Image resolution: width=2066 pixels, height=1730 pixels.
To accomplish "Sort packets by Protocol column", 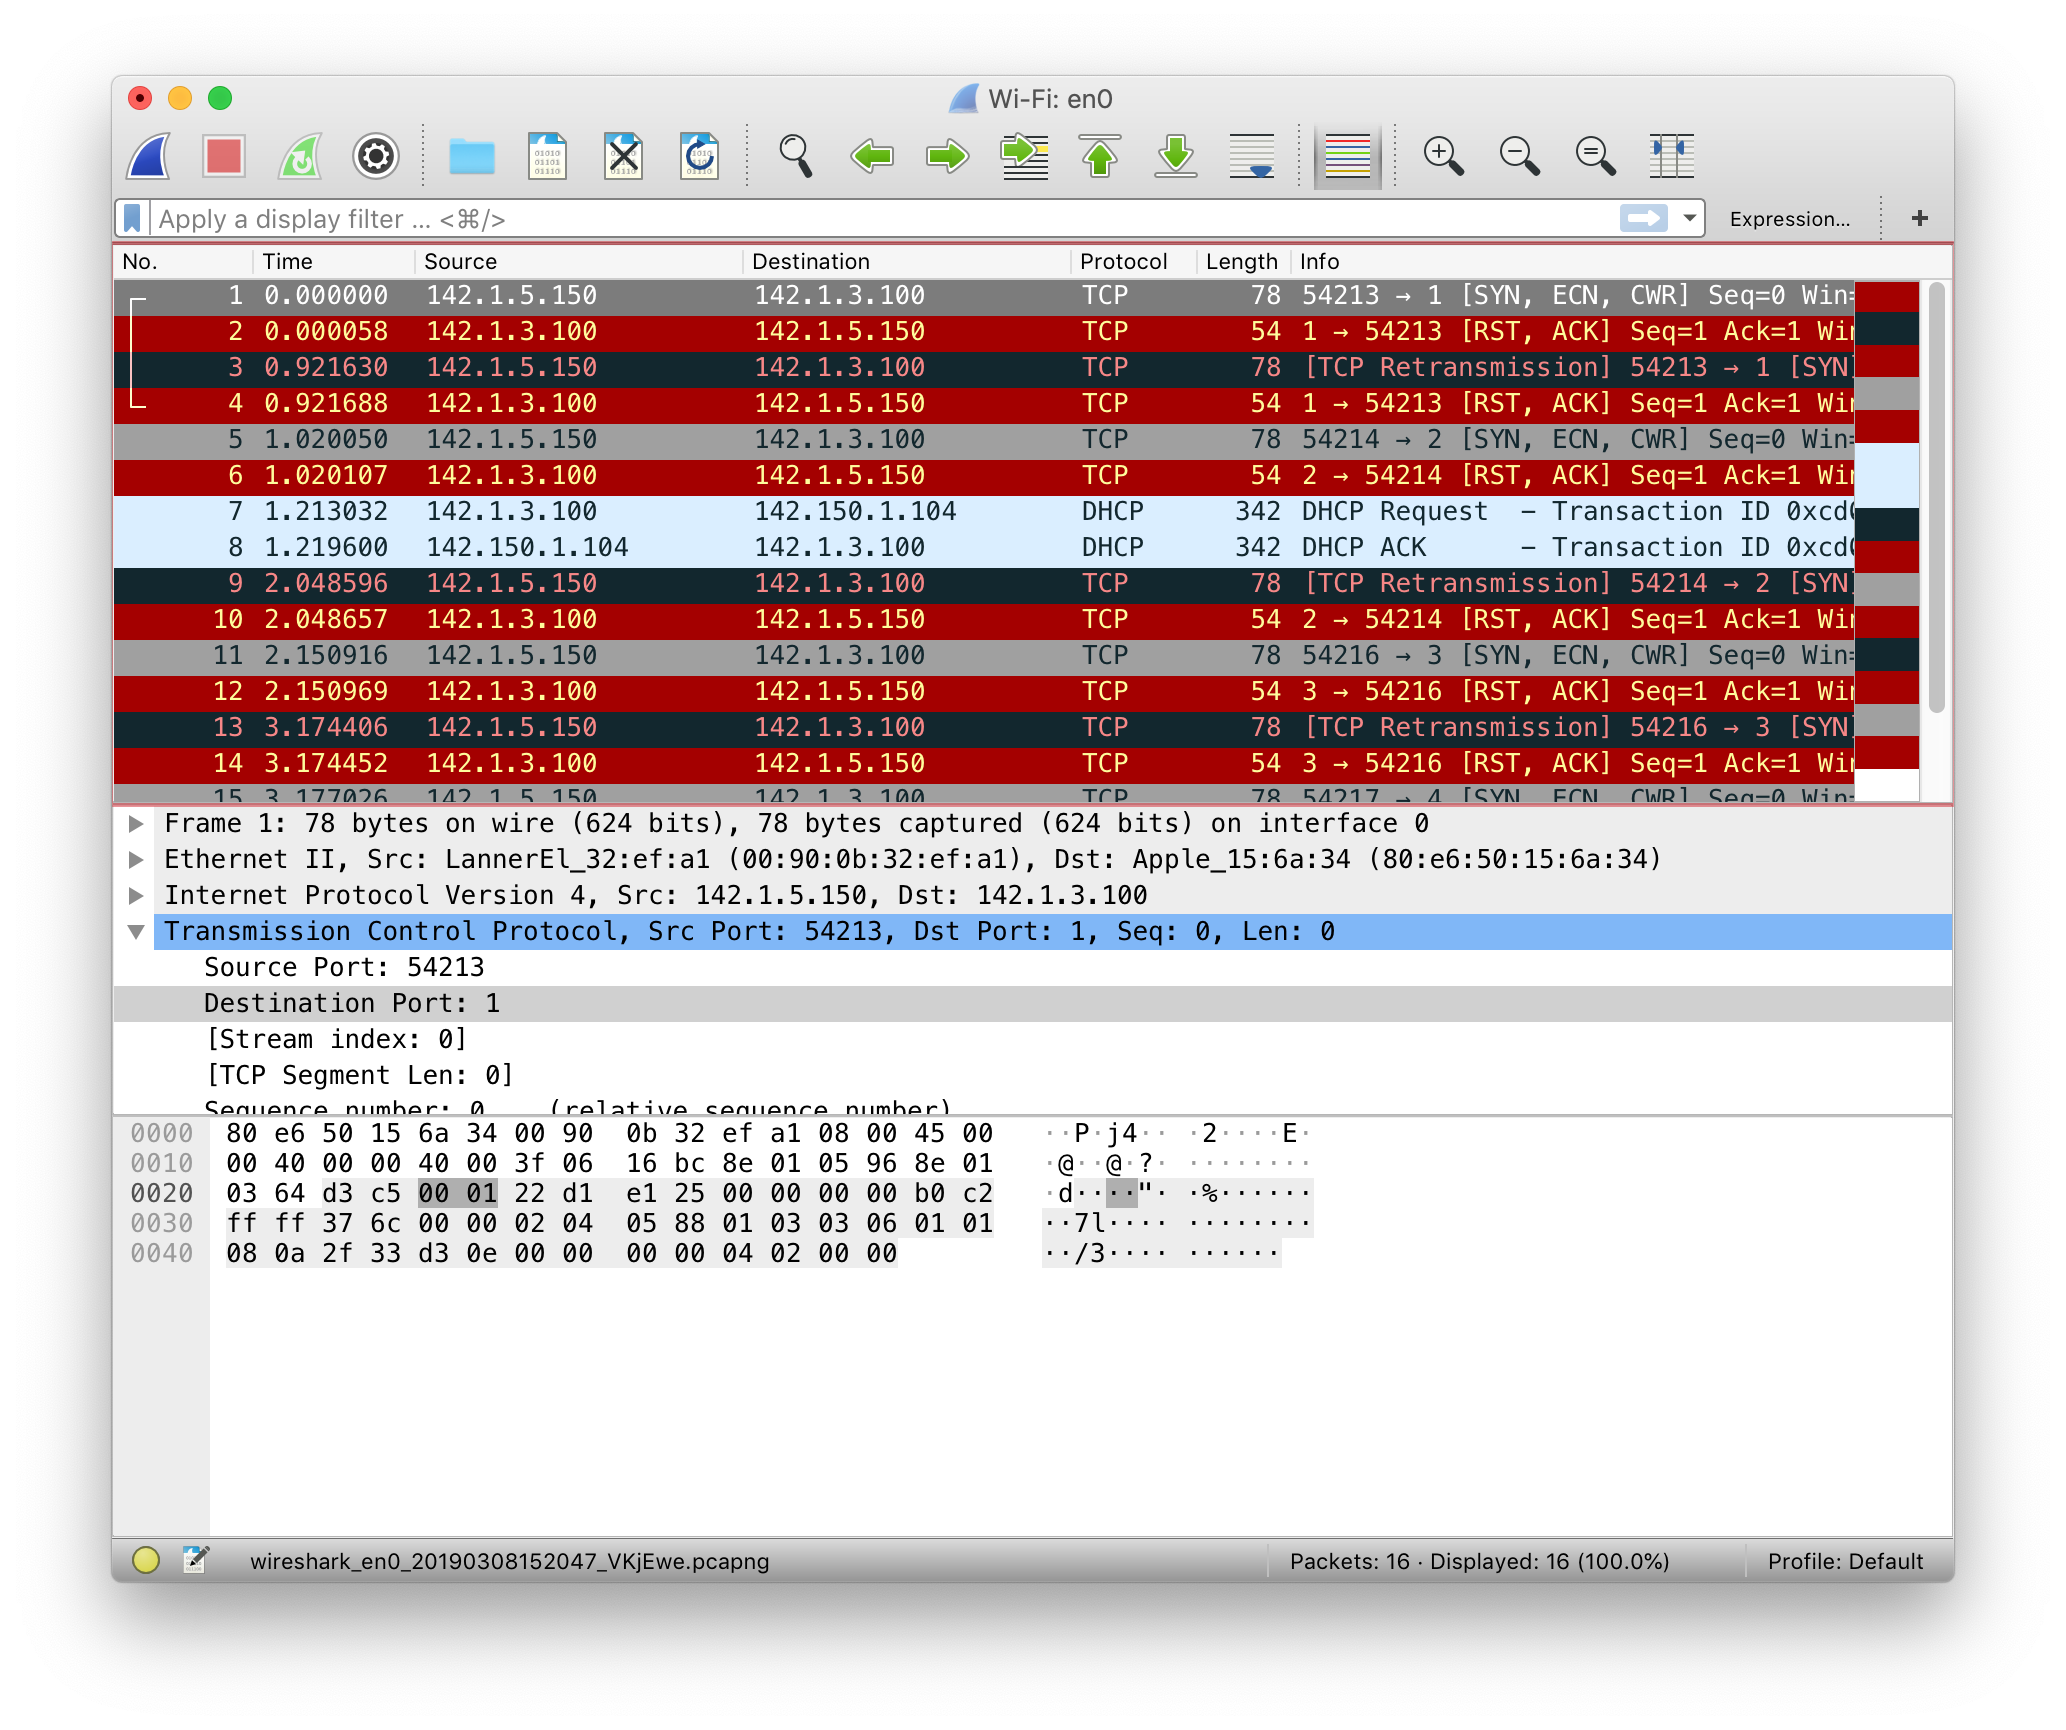I will (1134, 262).
